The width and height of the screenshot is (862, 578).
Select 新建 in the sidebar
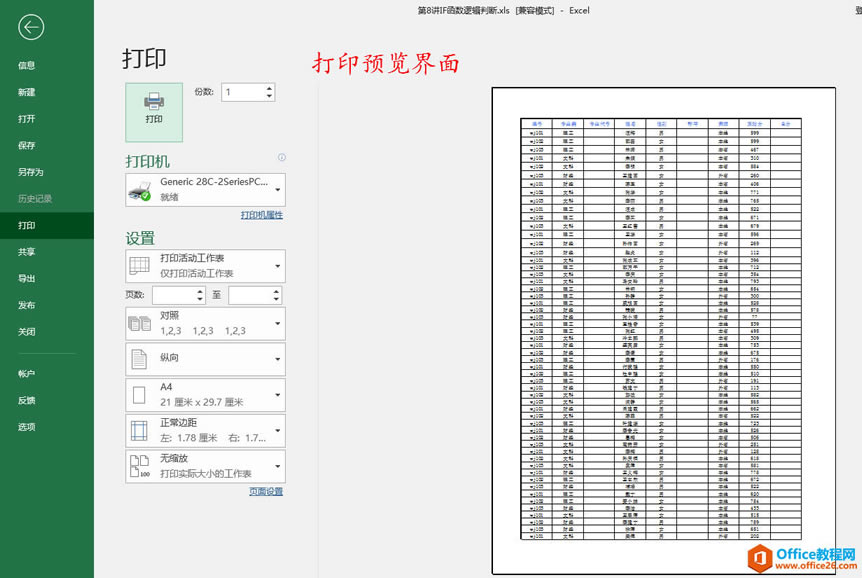point(47,92)
